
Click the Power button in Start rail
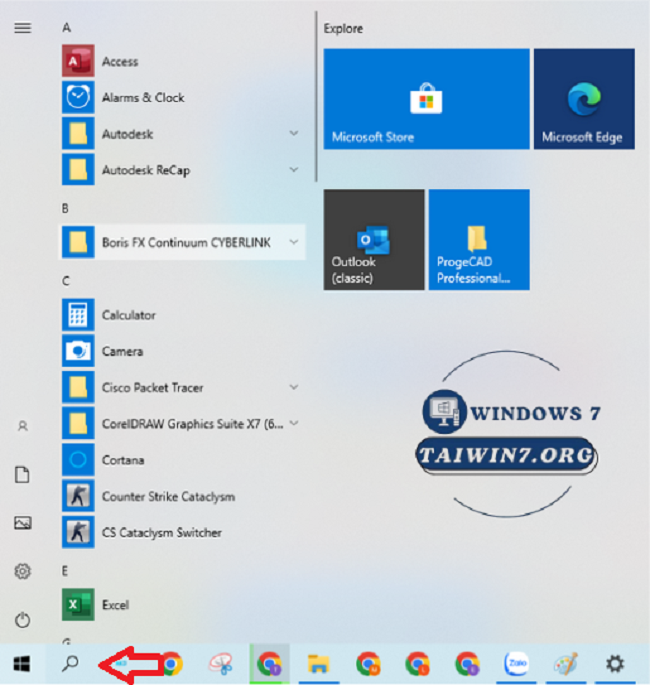coord(23,620)
